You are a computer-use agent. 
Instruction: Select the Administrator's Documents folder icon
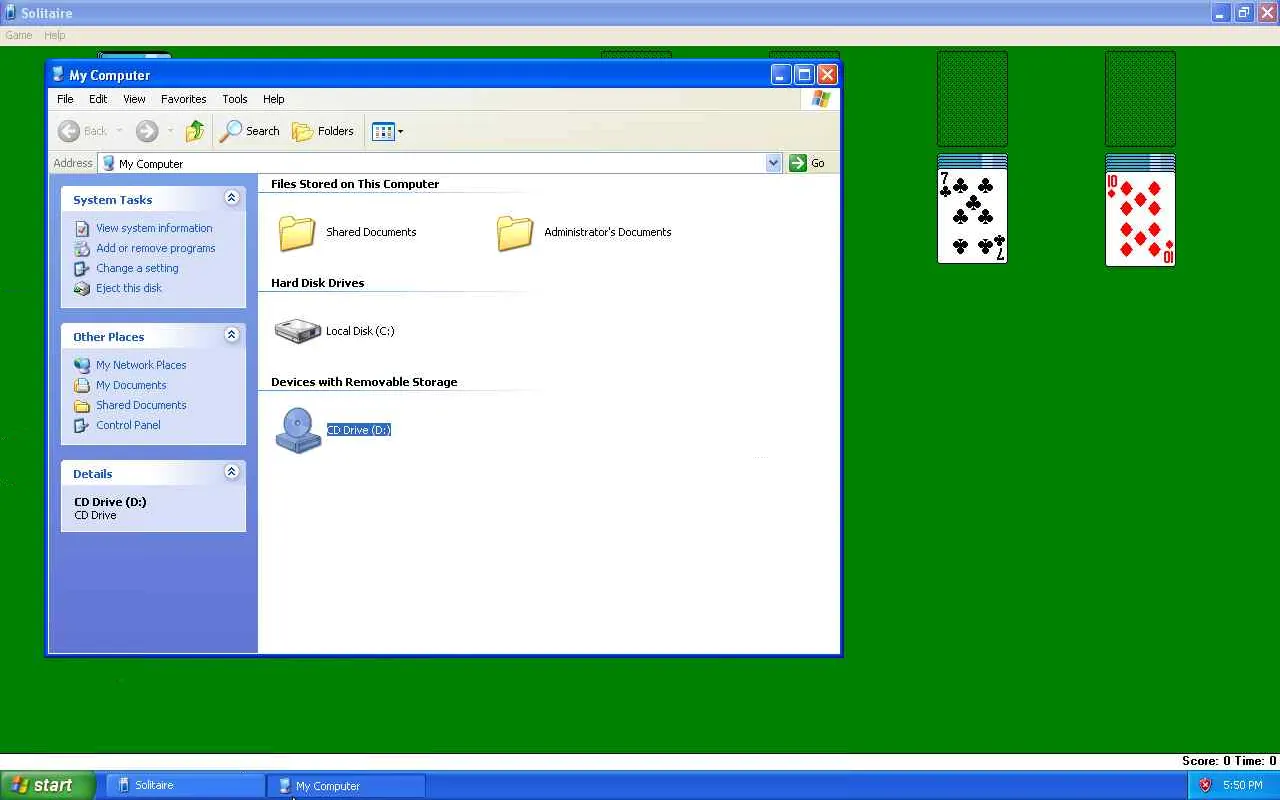coord(515,233)
